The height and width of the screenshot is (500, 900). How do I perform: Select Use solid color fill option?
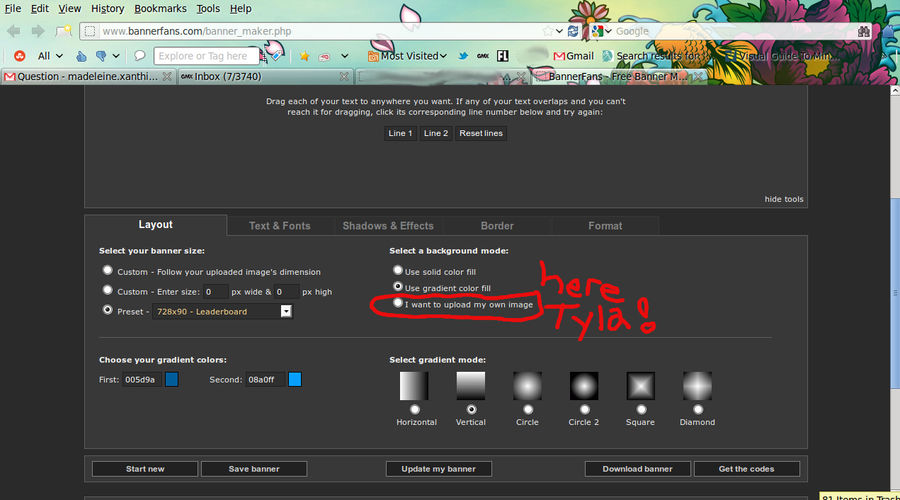tap(398, 270)
